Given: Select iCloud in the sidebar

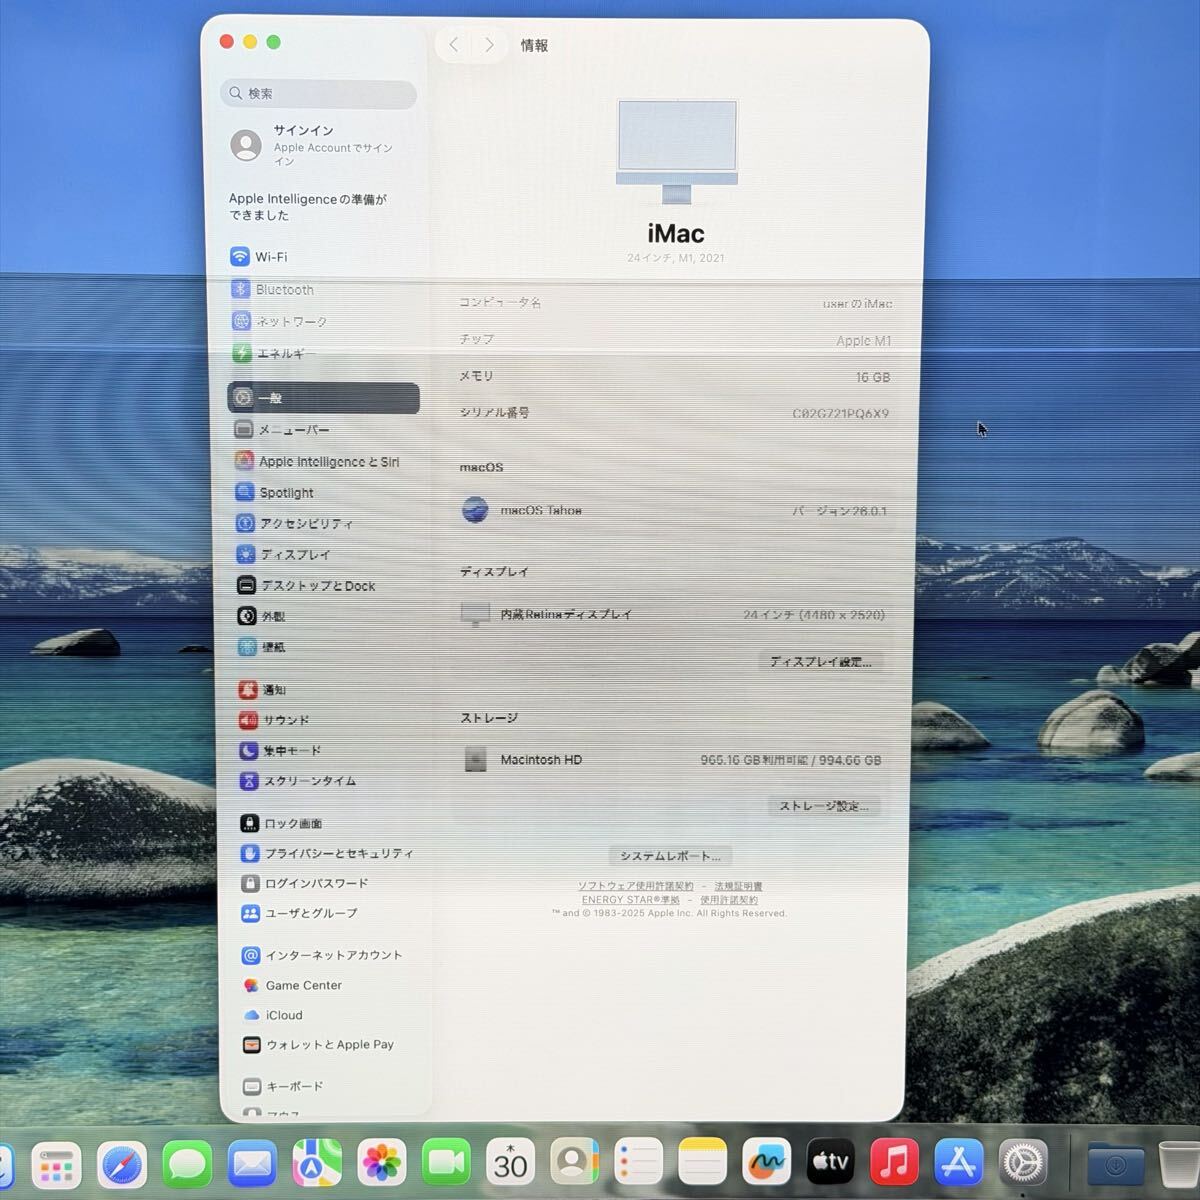Looking at the screenshot, I should pyautogui.click(x=283, y=1015).
